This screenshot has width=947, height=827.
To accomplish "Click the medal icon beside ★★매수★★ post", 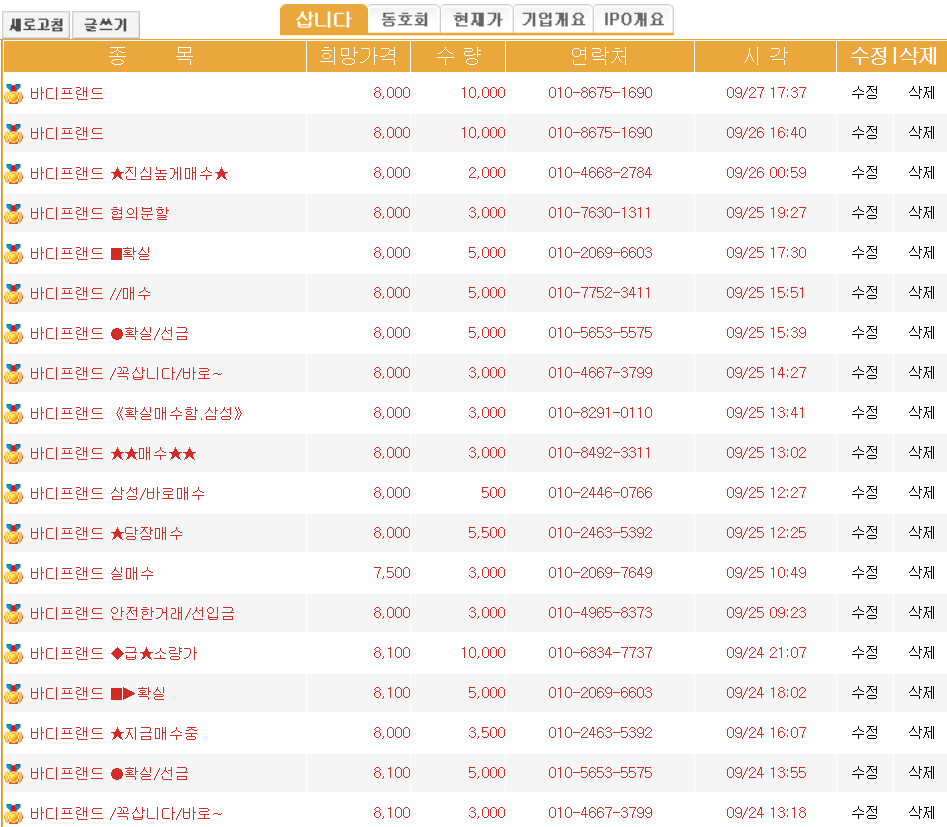I will point(13,454).
